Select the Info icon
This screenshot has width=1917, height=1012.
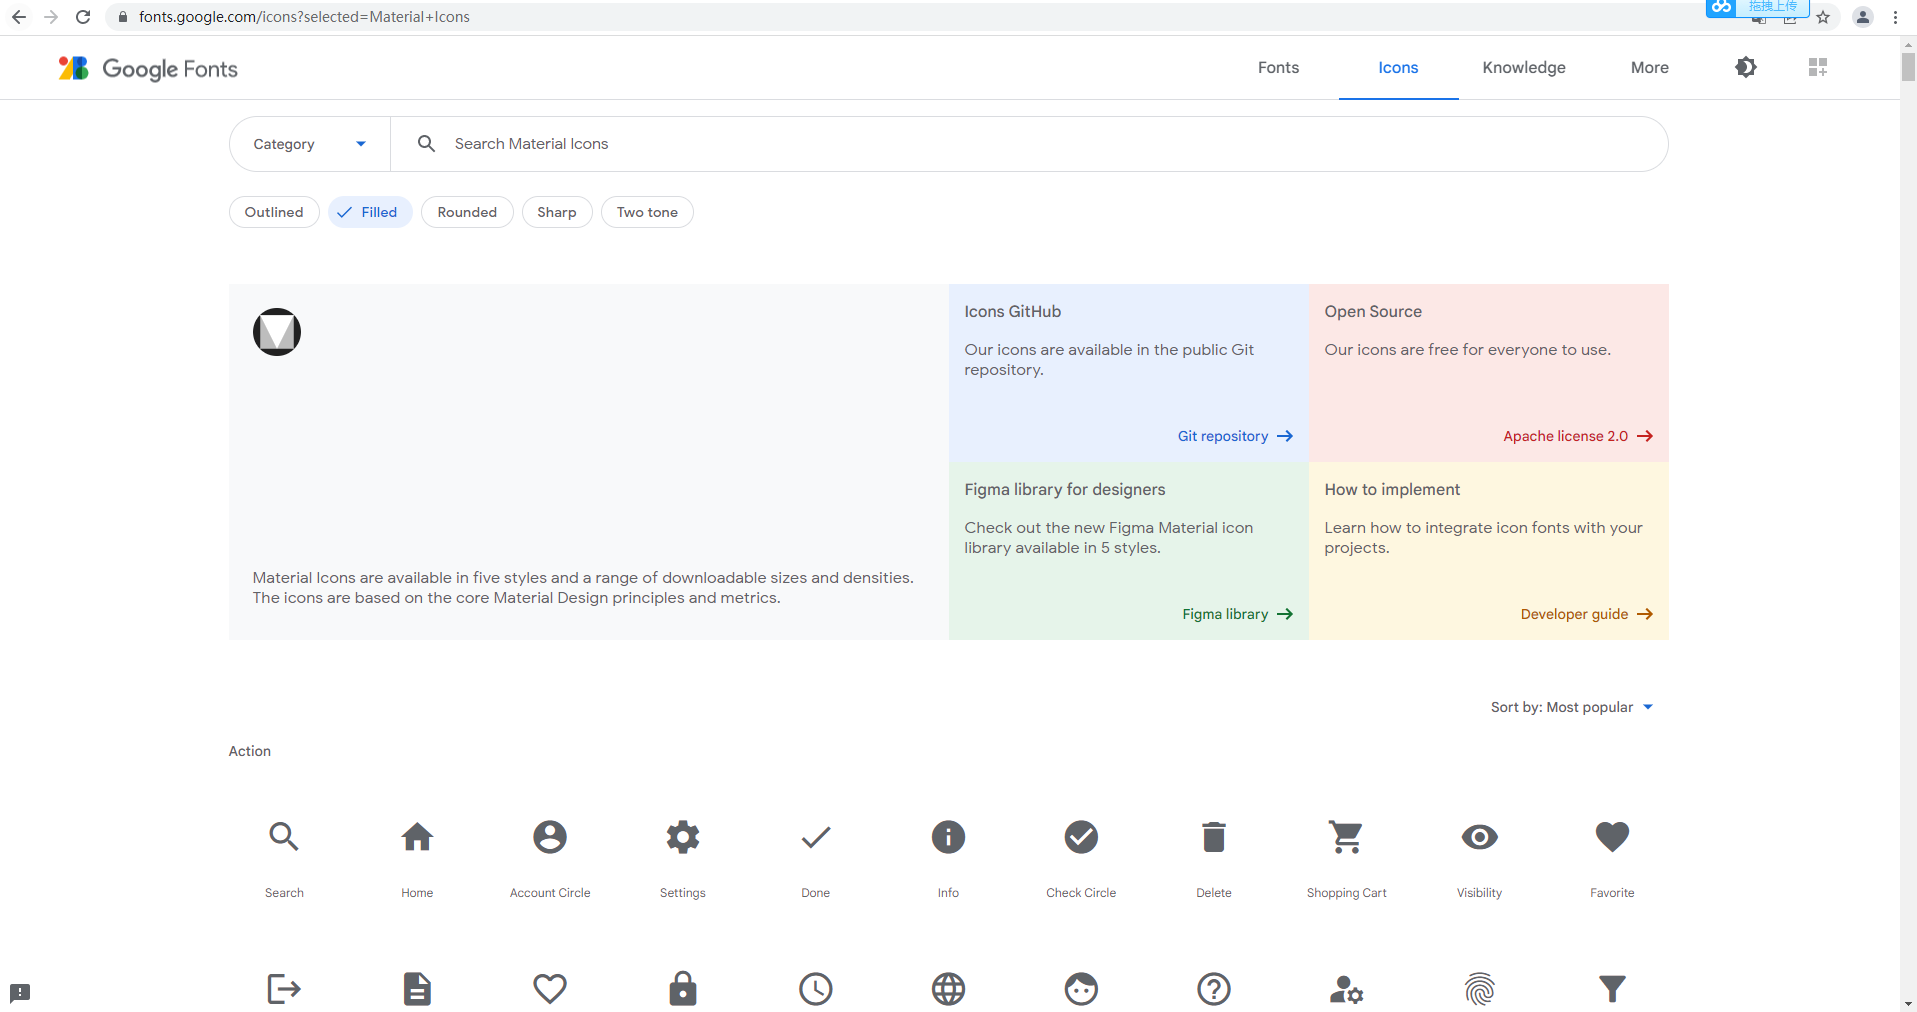pos(948,836)
